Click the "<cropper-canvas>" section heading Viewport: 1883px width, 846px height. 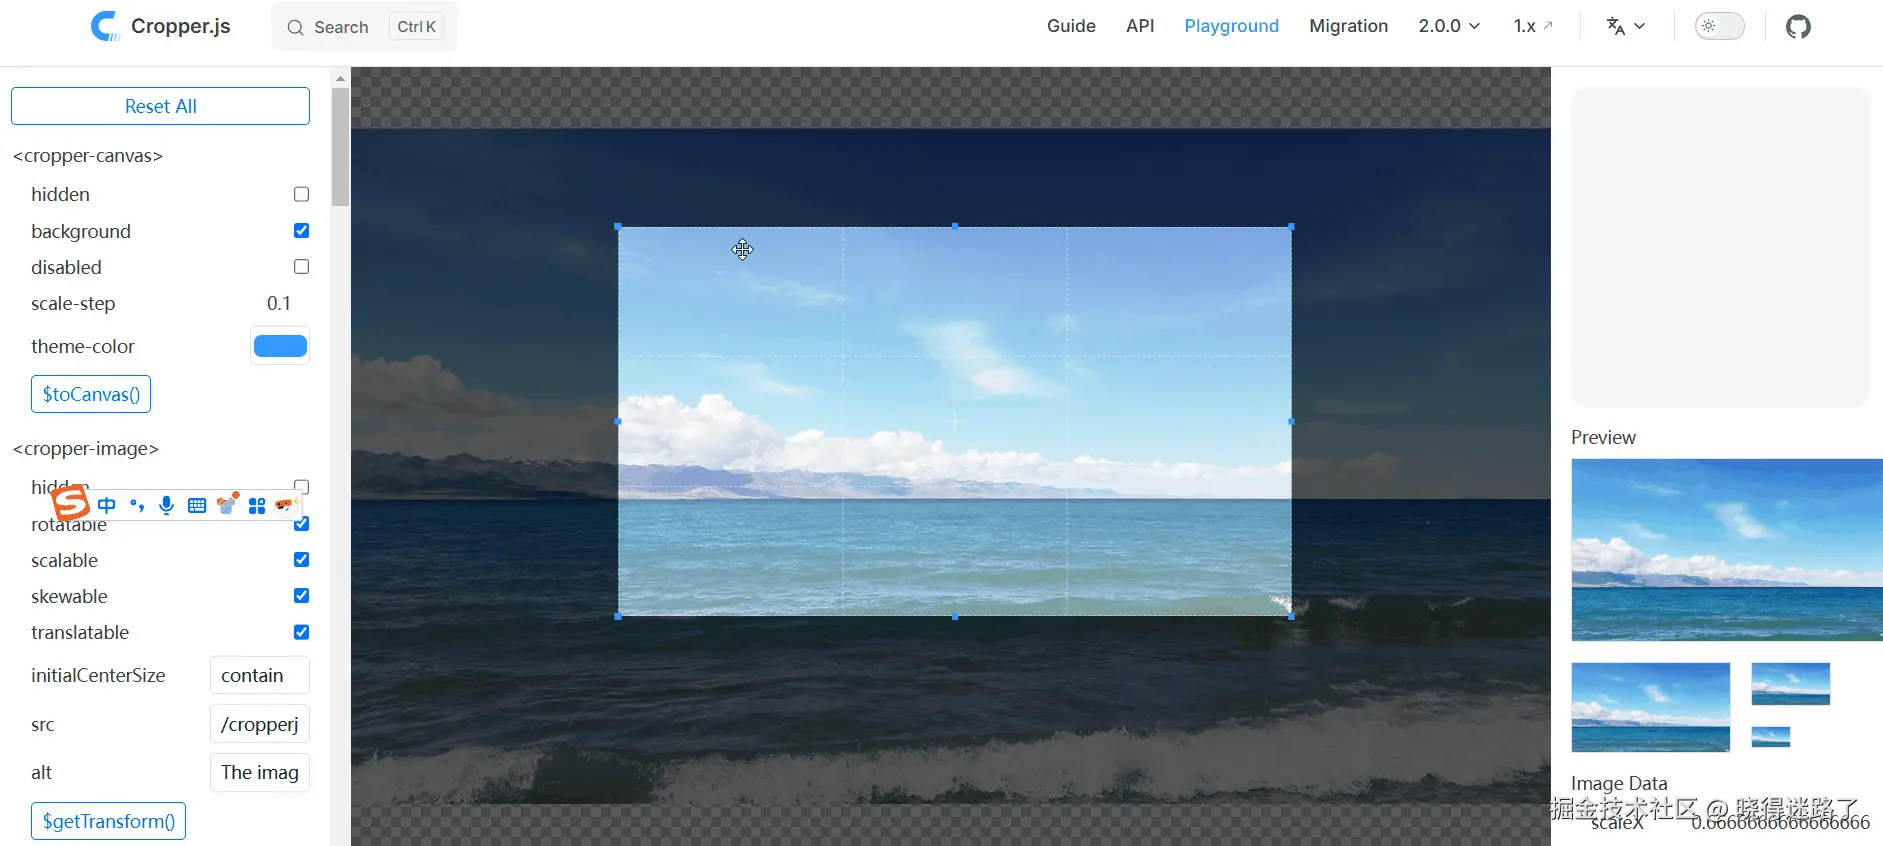(88, 156)
